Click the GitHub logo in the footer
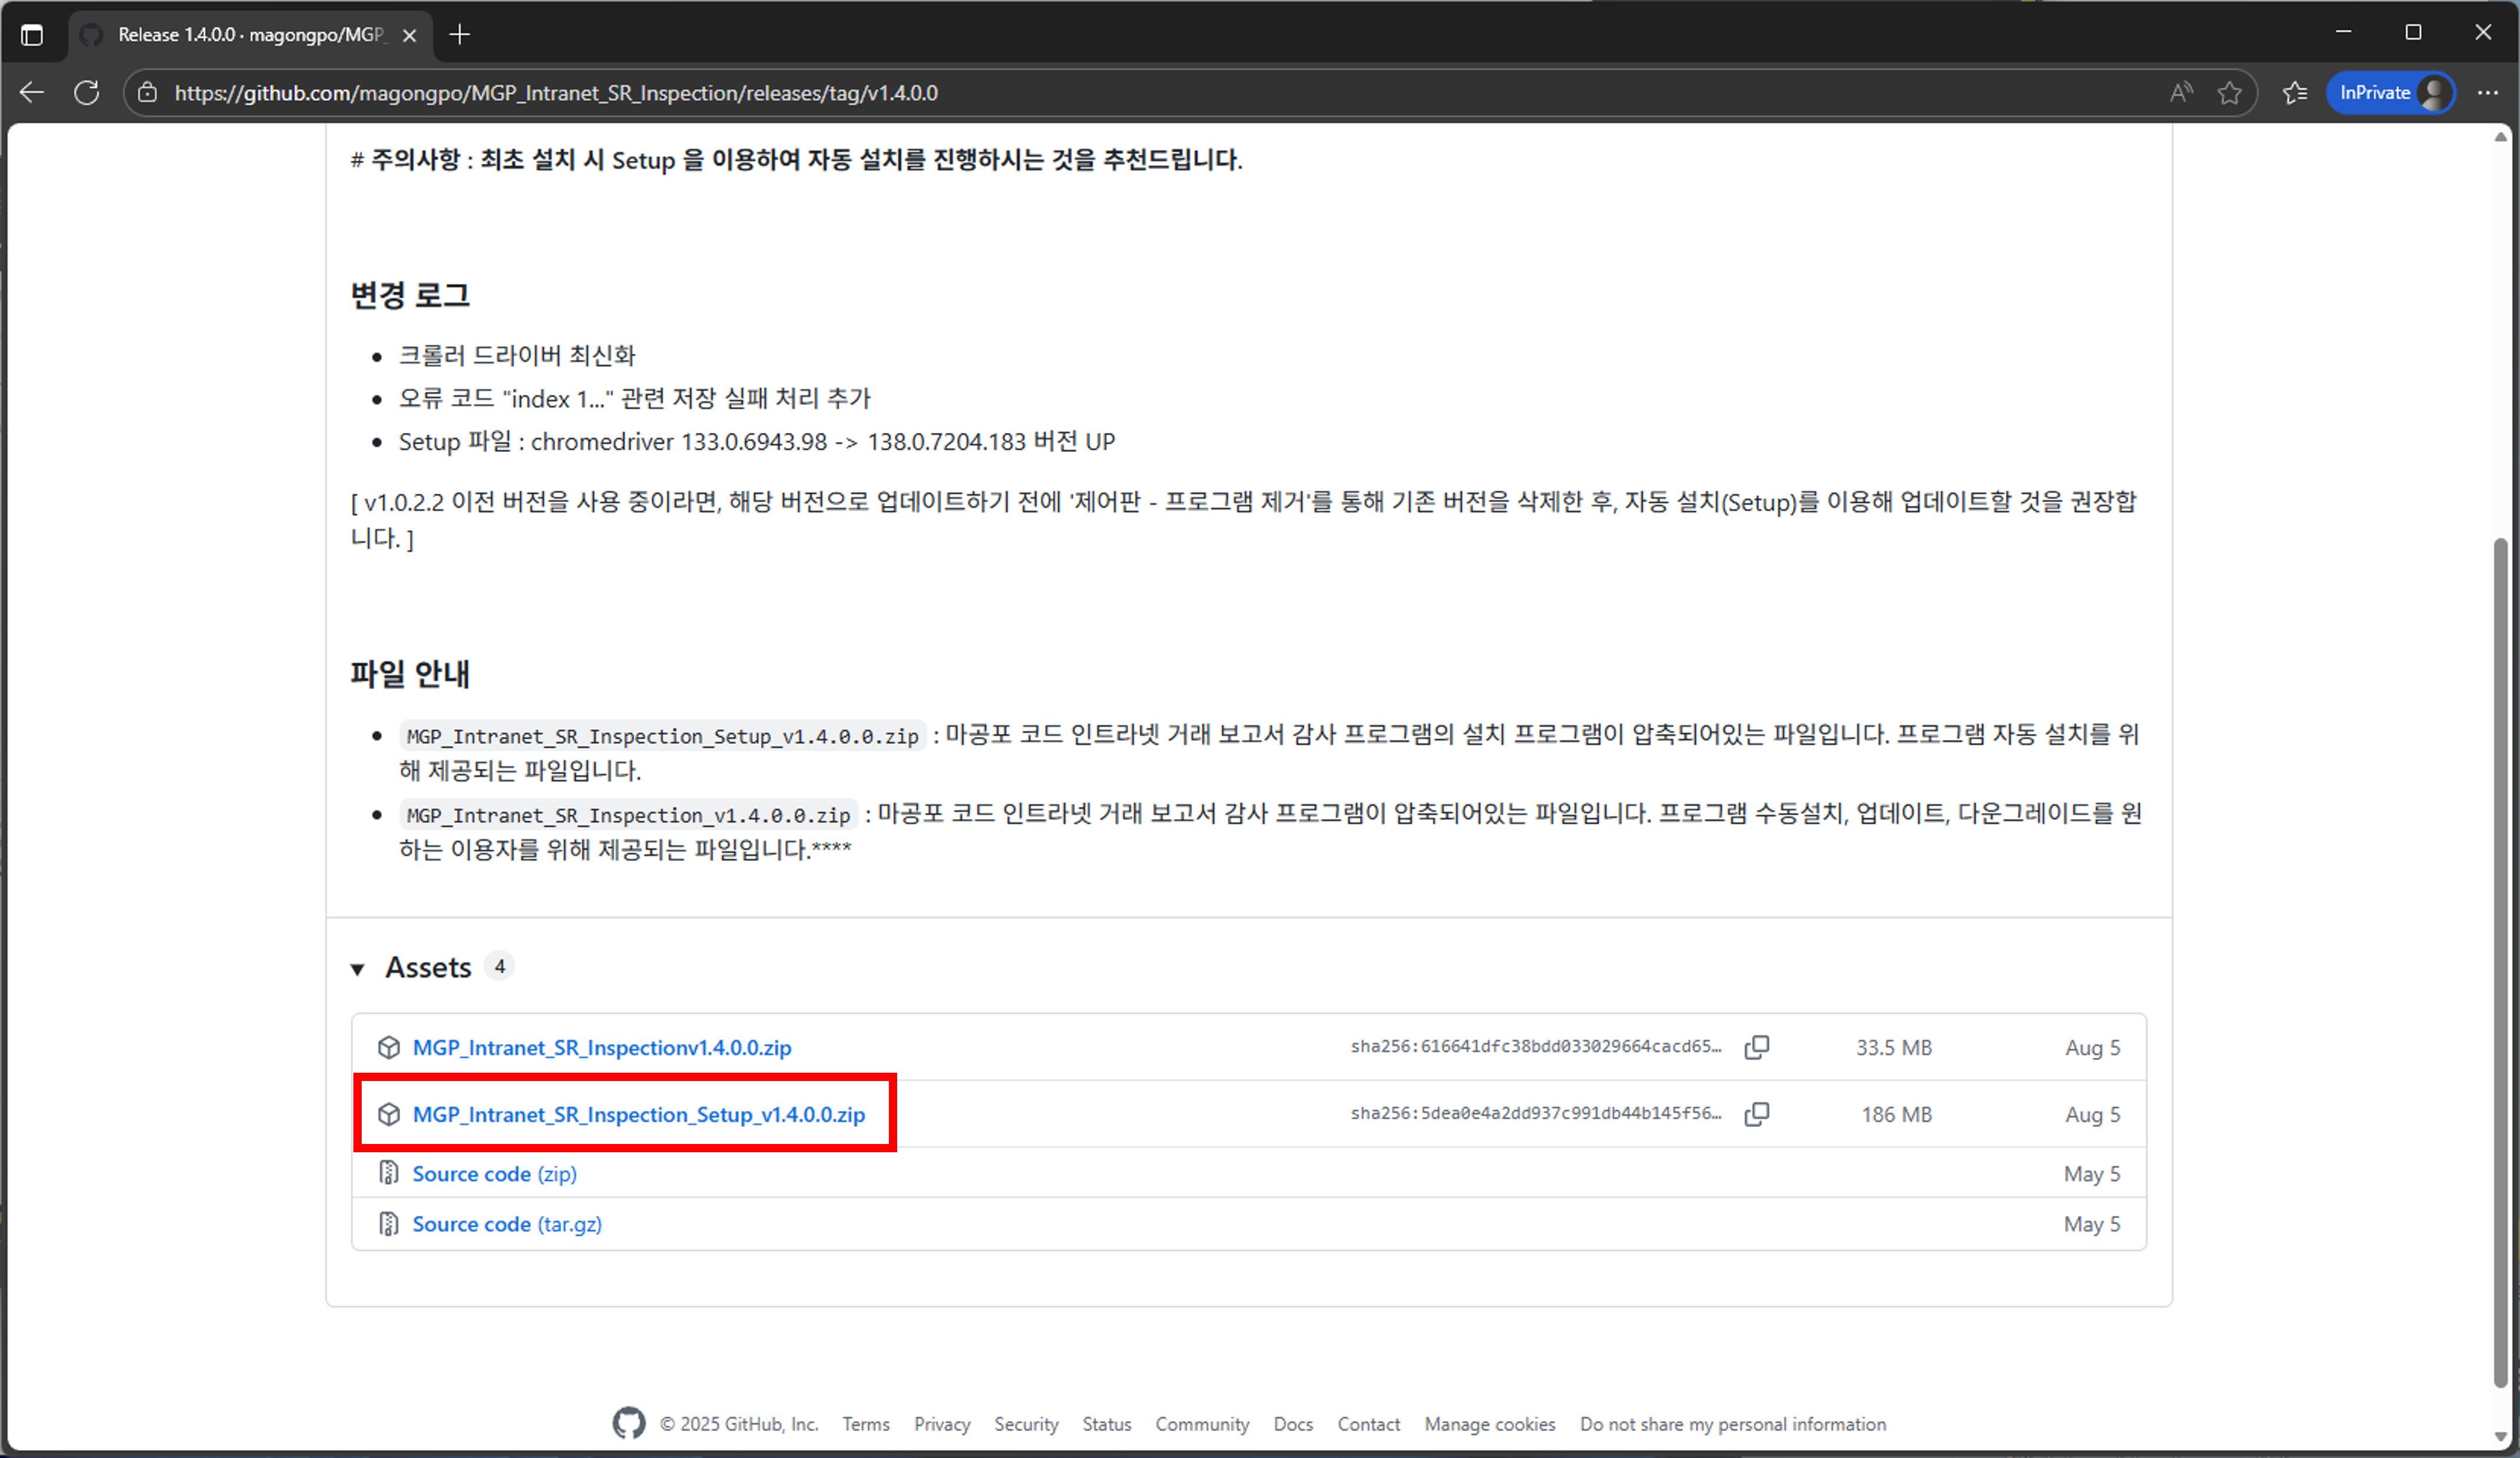This screenshot has width=2520, height=1458. (x=629, y=1423)
